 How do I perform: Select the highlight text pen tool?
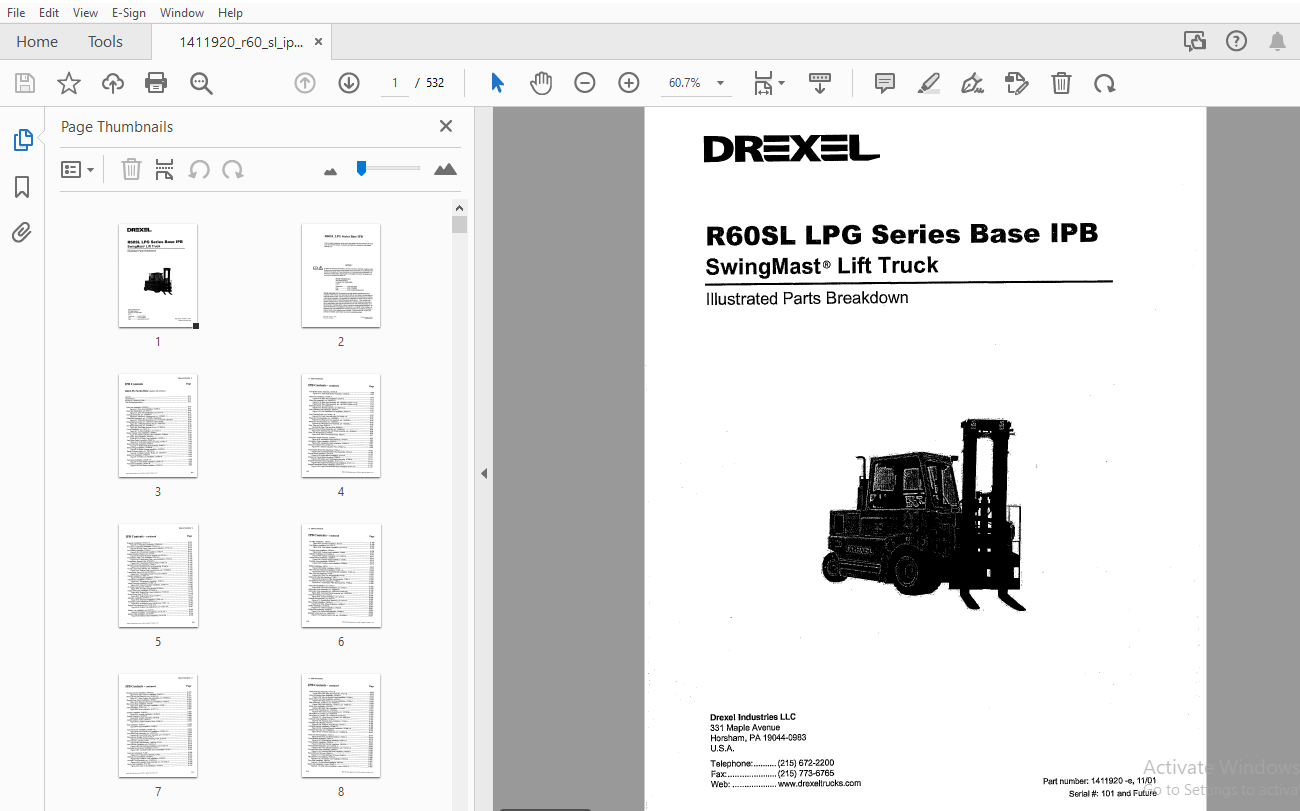click(929, 83)
